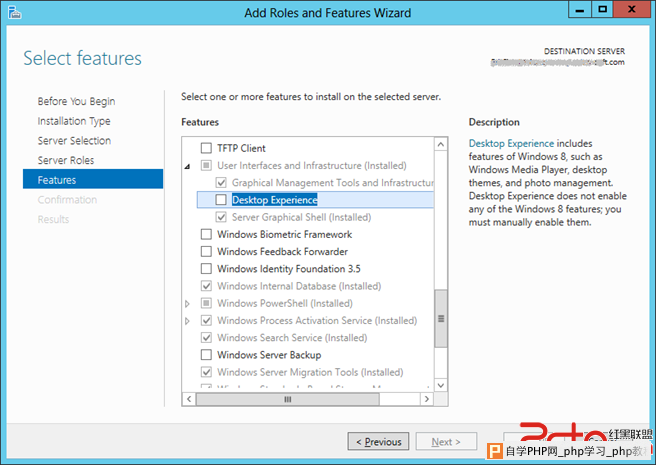Check the Windows Server Backup checkbox
Image resolution: width=656 pixels, height=465 pixels.
point(206,355)
